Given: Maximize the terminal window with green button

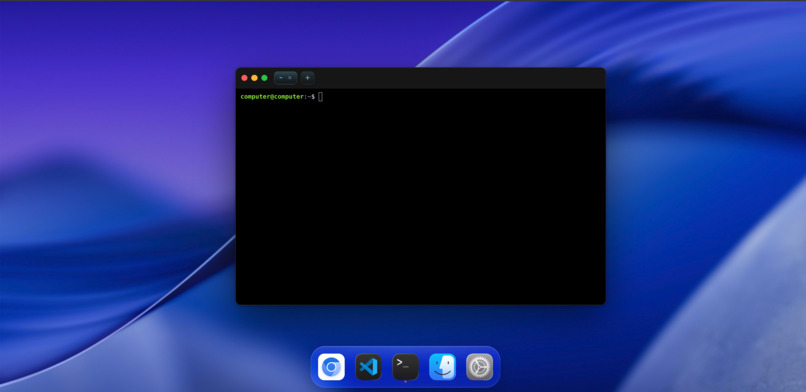Looking at the screenshot, I should click(x=264, y=78).
